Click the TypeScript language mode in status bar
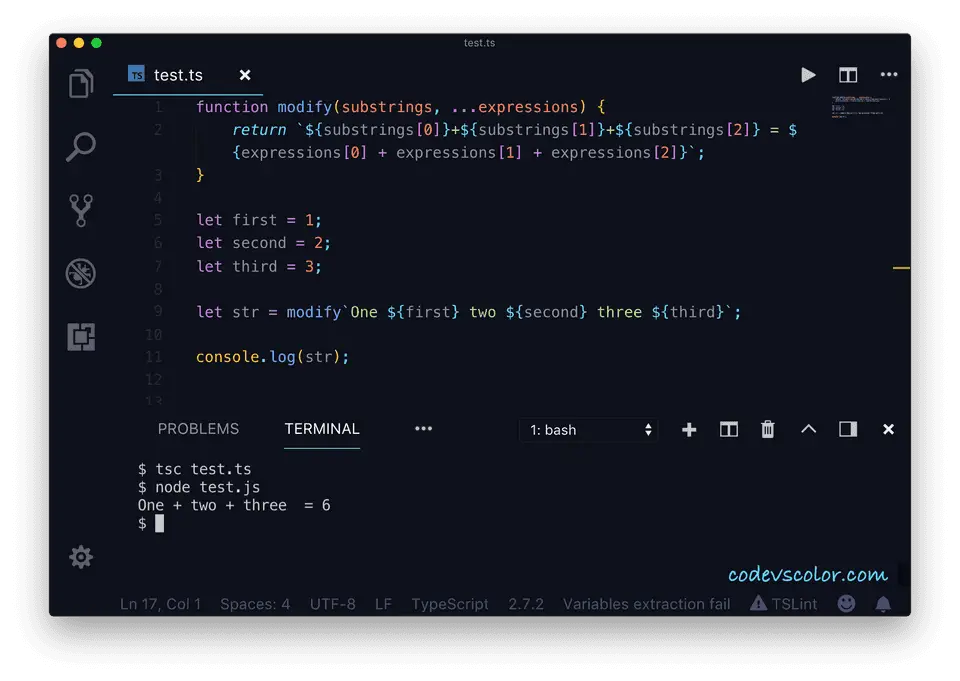The width and height of the screenshot is (960, 681). click(450, 604)
